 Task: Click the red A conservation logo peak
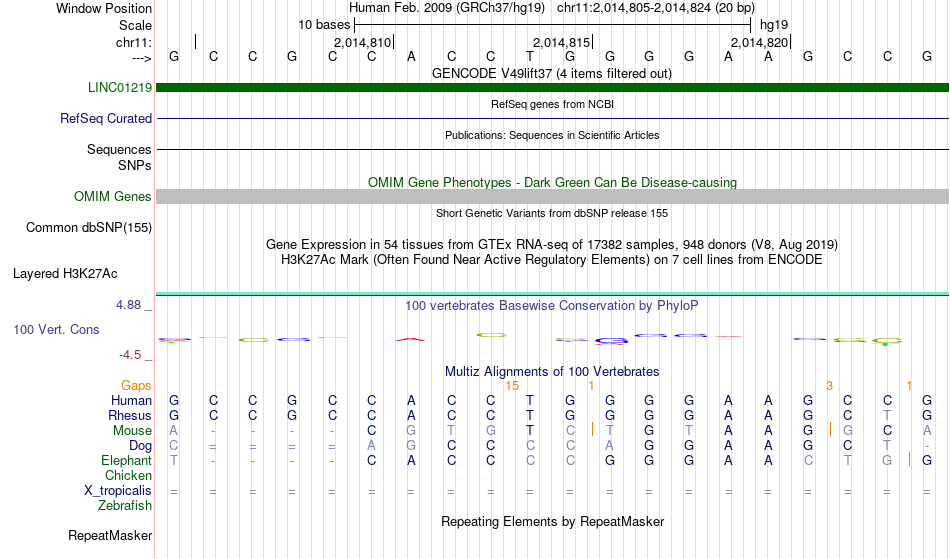[x=411, y=339]
